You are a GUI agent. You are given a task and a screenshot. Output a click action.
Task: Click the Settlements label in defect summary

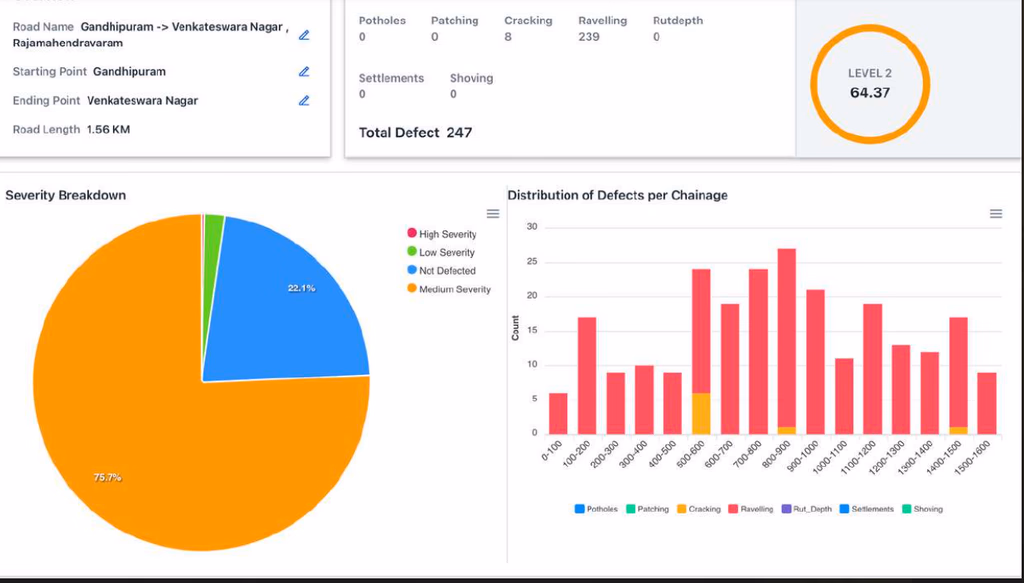[391, 78]
